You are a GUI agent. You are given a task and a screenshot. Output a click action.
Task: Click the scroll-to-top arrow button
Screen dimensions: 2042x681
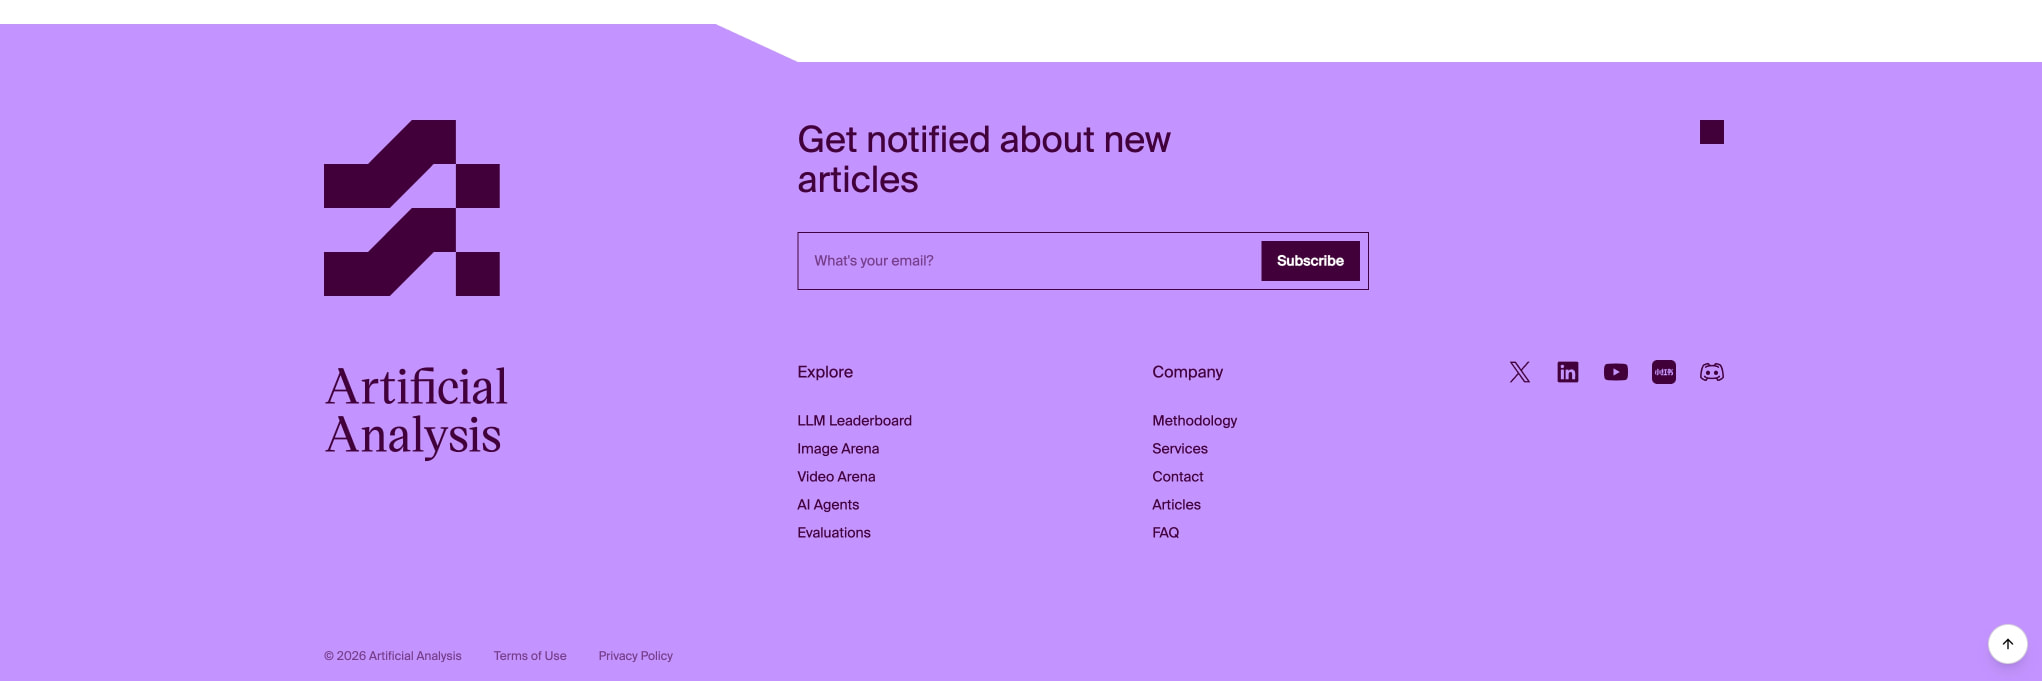pyautogui.click(x=2007, y=644)
